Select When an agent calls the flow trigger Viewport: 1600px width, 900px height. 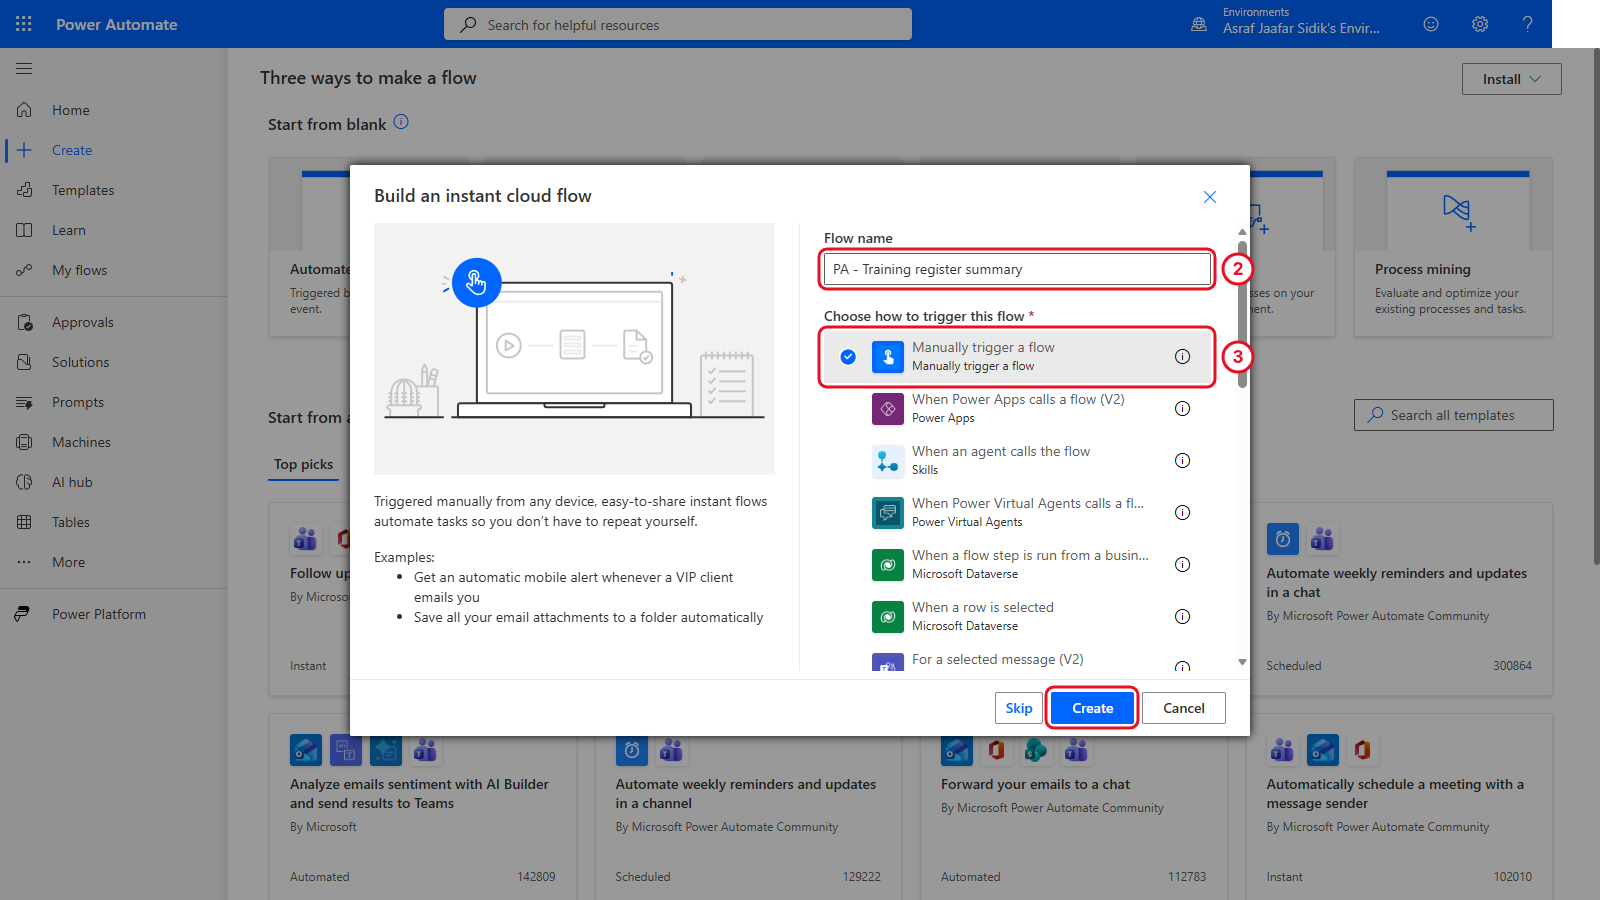point(1018,460)
